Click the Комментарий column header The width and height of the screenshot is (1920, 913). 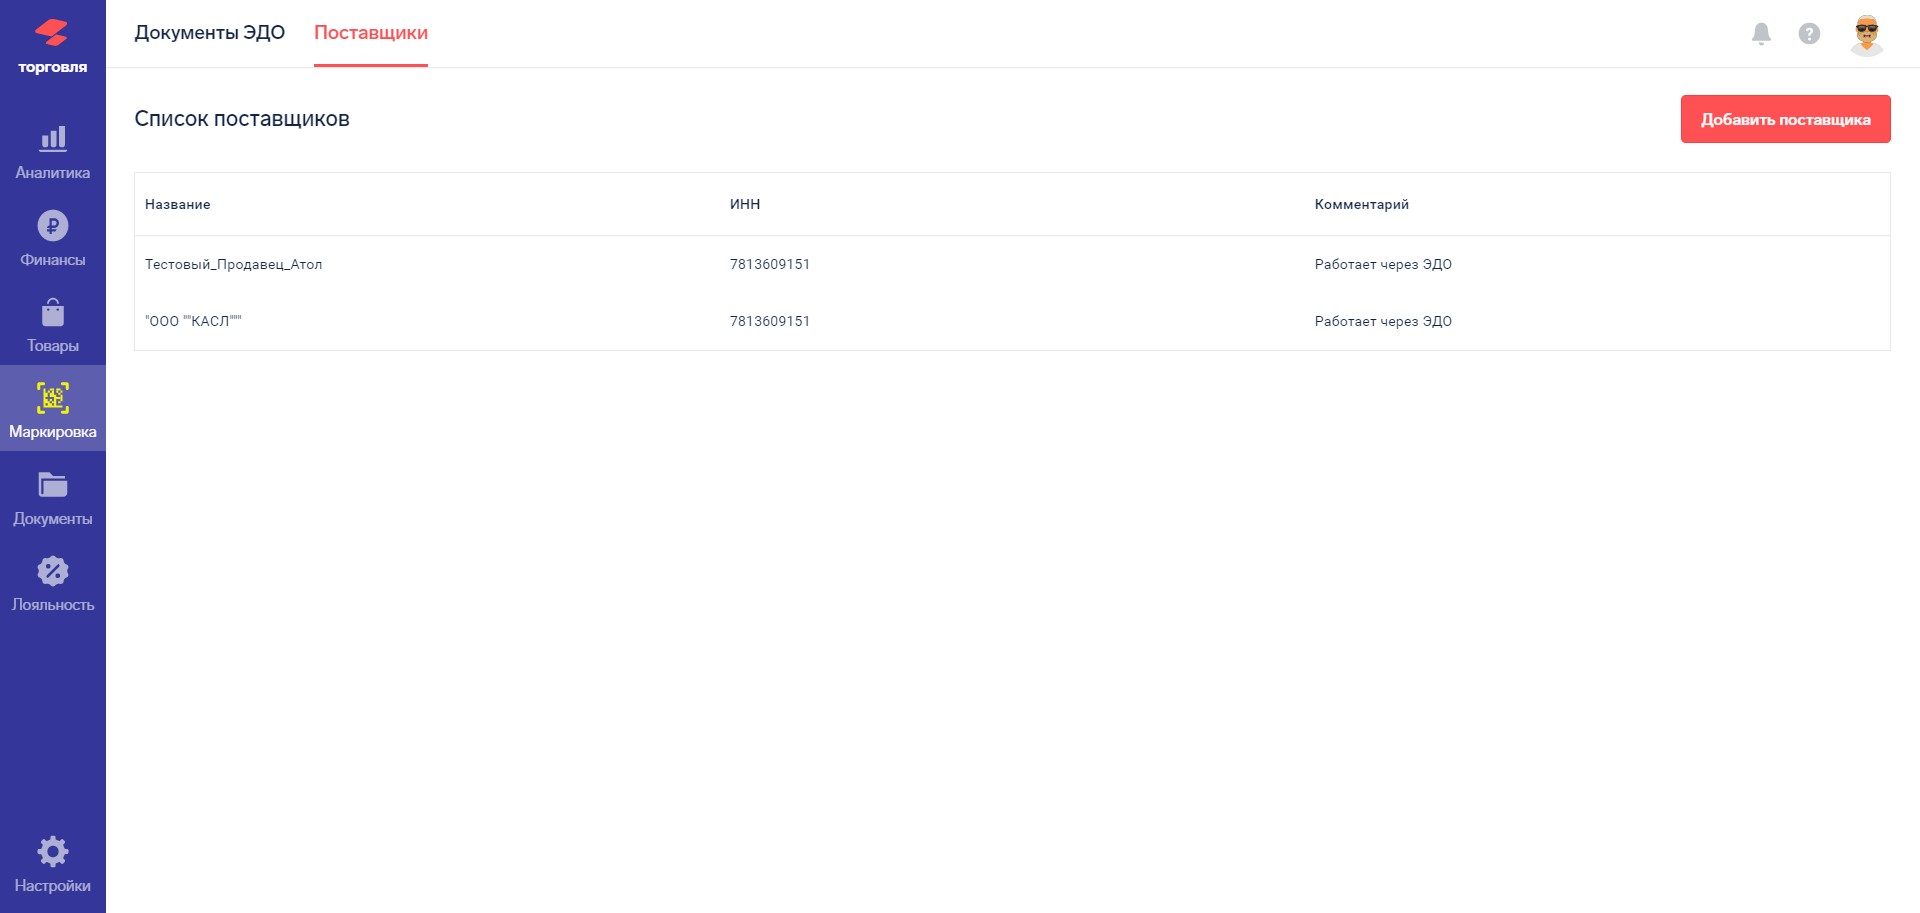pos(1361,205)
